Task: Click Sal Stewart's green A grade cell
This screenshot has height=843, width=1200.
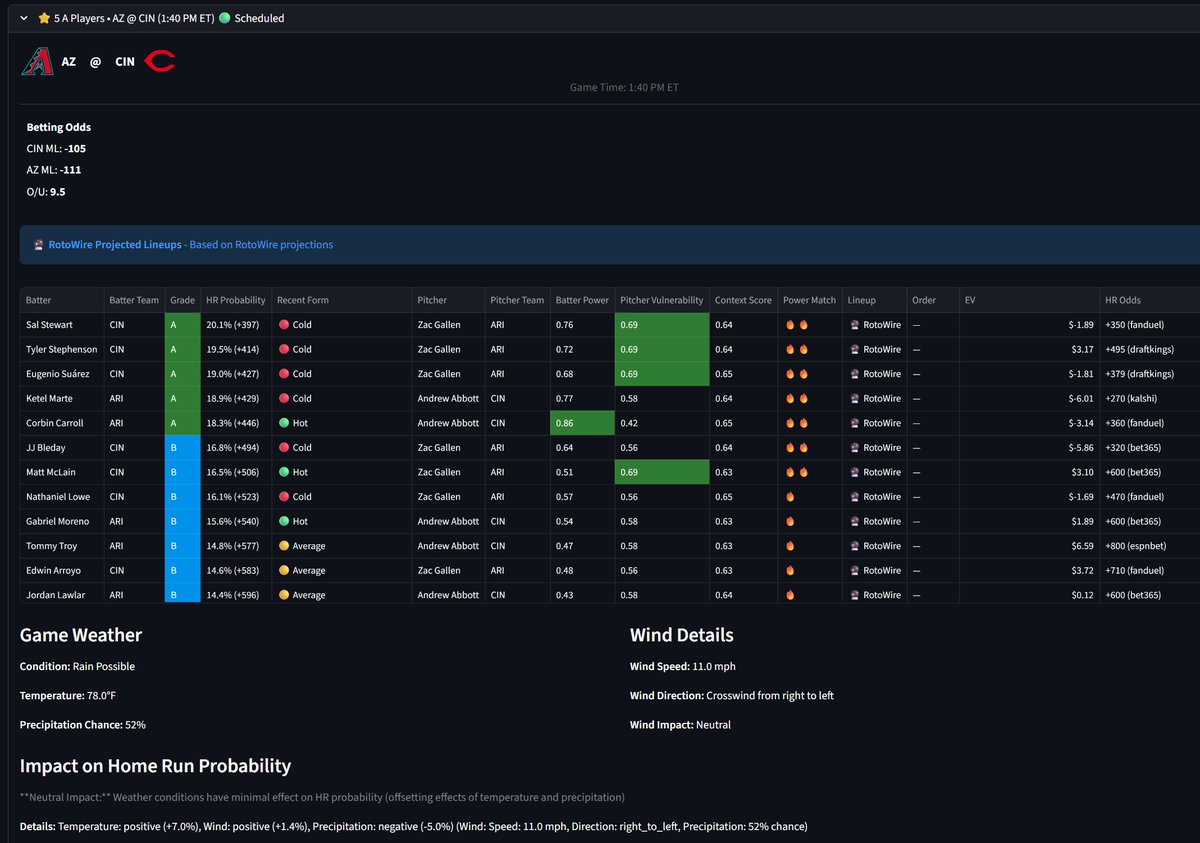Action: (x=182, y=325)
